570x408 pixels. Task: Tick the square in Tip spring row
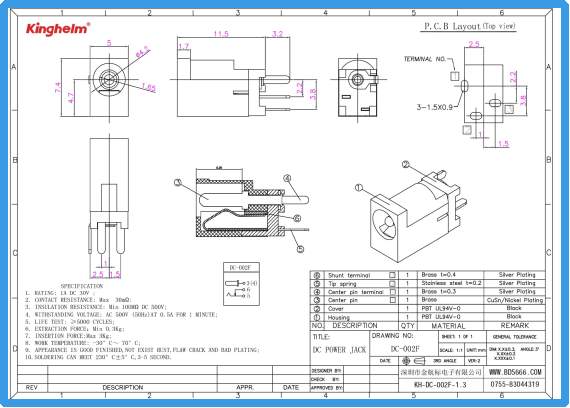coord(392,283)
